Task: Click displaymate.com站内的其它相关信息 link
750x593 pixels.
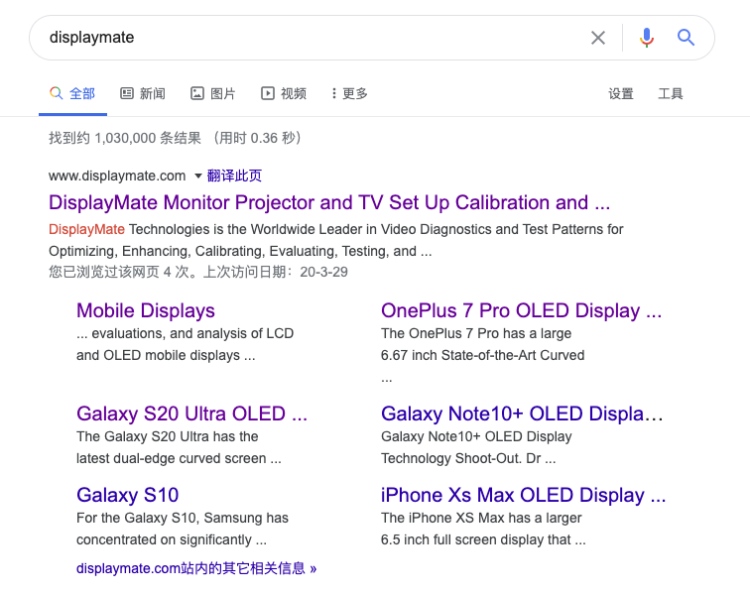Action: point(196,568)
